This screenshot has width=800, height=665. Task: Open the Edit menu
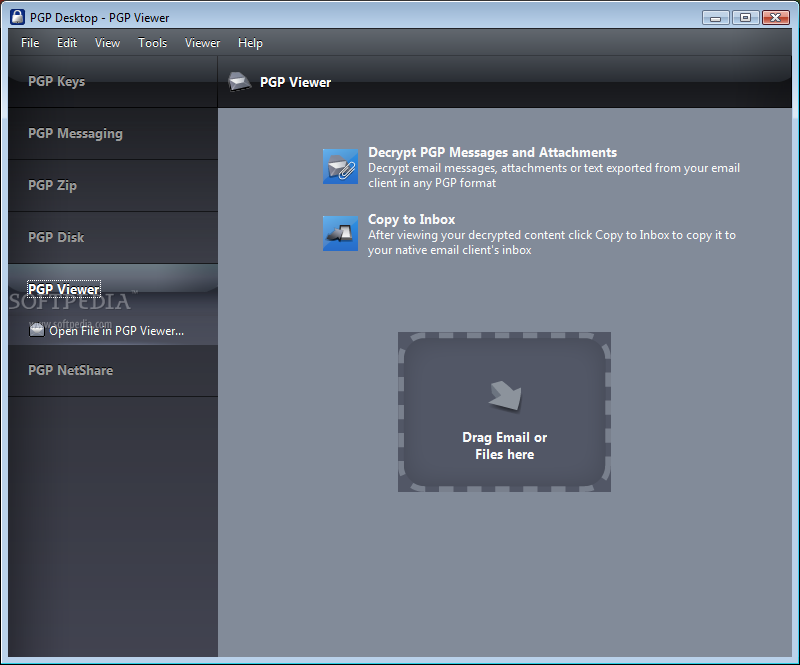pos(67,43)
